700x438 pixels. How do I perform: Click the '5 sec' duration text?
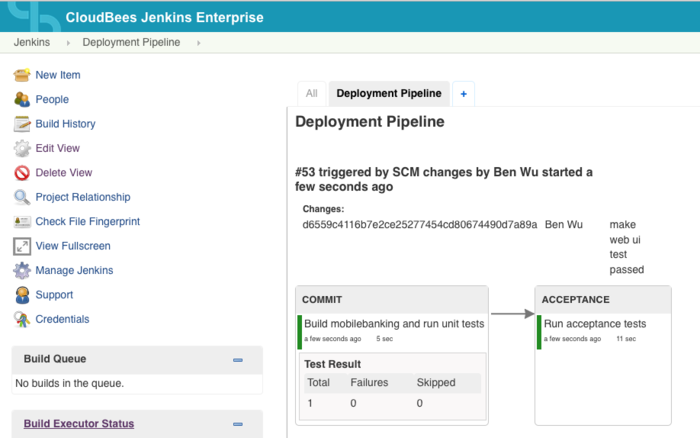pos(384,339)
